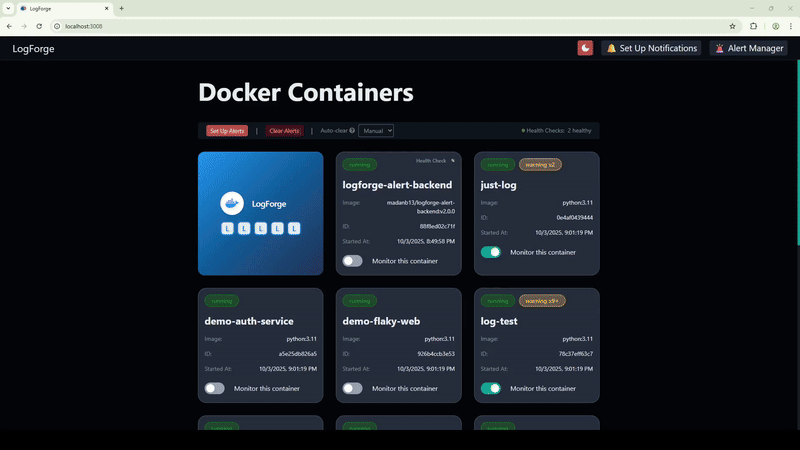Click the Health Check label on logforge-alert-backend

pos(431,161)
